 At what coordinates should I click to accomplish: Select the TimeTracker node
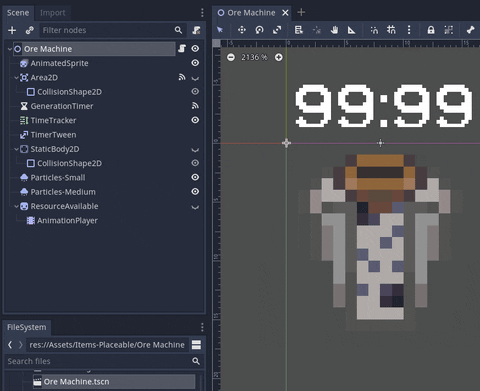point(53,120)
